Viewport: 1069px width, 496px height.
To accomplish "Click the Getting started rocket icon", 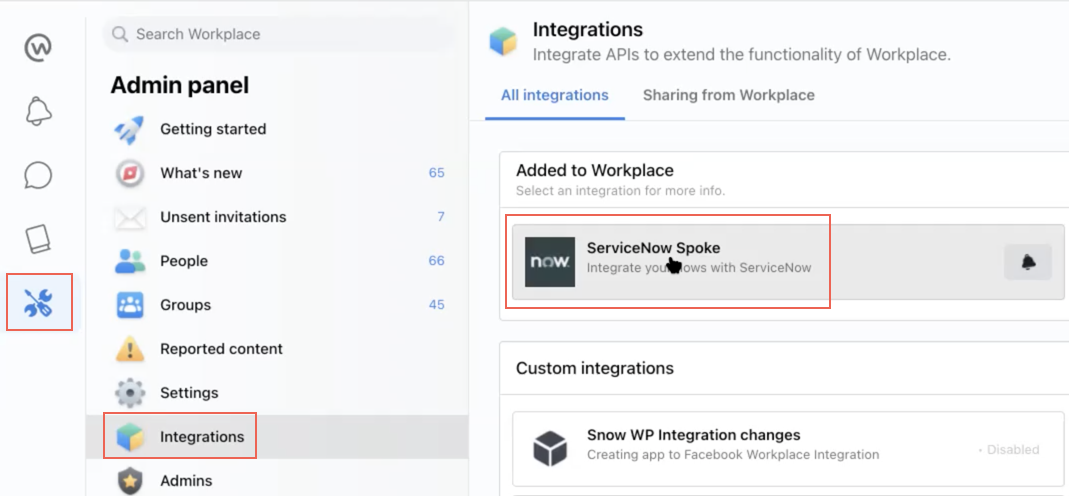I will (x=129, y=129).
